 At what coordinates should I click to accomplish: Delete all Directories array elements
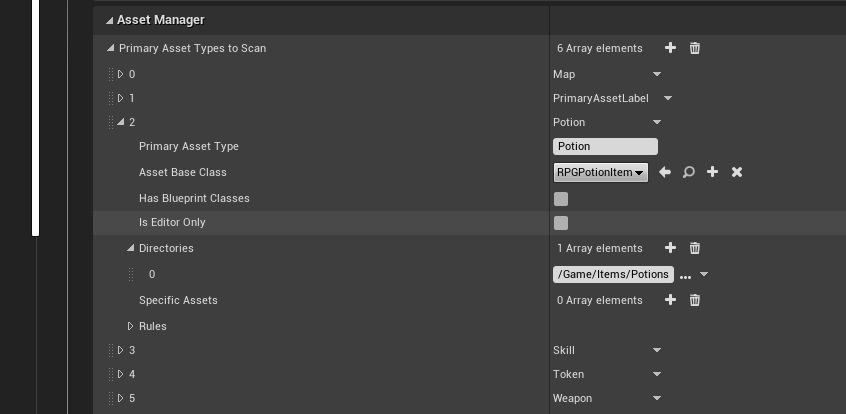[695, 248]
